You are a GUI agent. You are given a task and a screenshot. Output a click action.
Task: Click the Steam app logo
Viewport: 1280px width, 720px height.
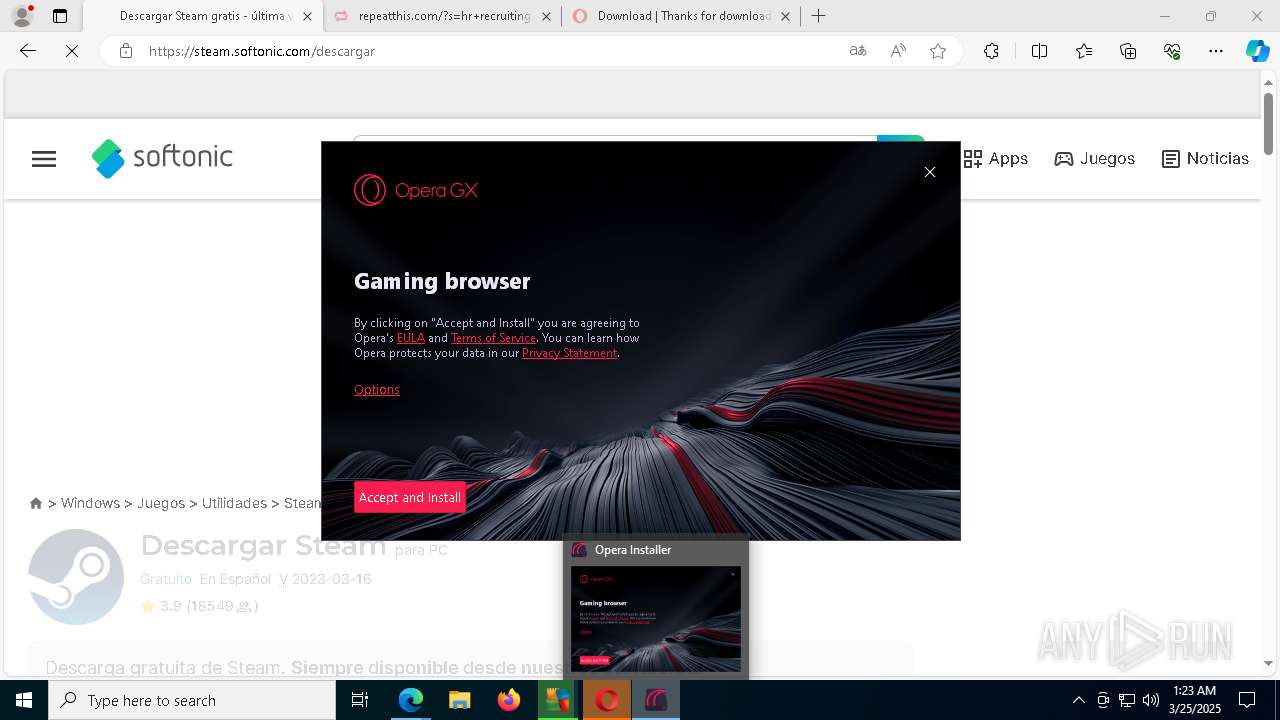(76, 577)
